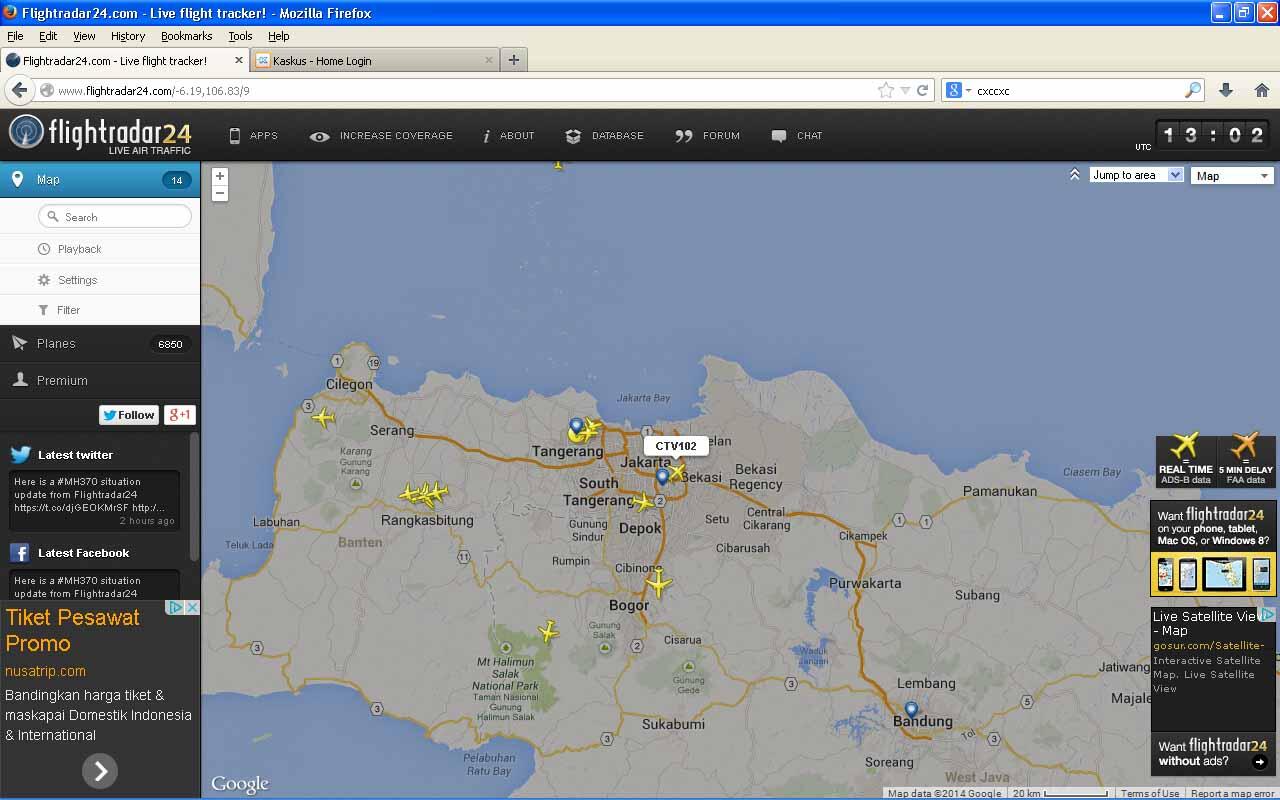Click the ad arrow button
The width and height of the screenshot is (1280, 800).
tap(99, 770)
